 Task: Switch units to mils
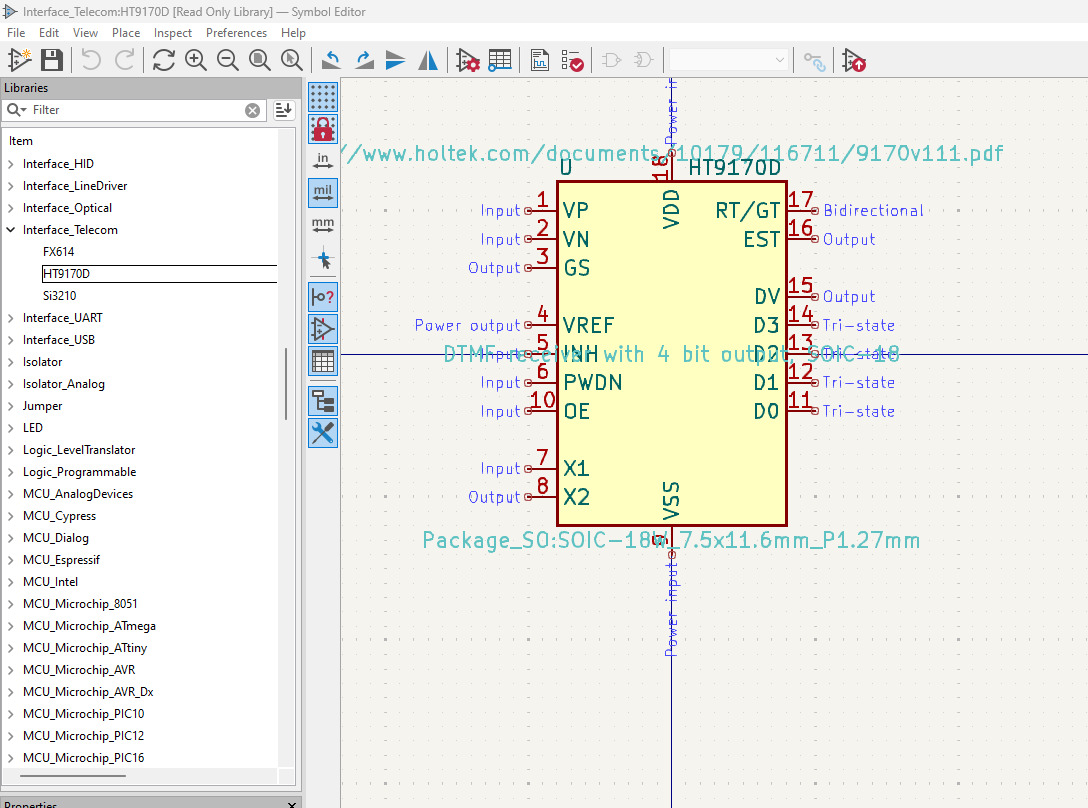click(323, 193)
